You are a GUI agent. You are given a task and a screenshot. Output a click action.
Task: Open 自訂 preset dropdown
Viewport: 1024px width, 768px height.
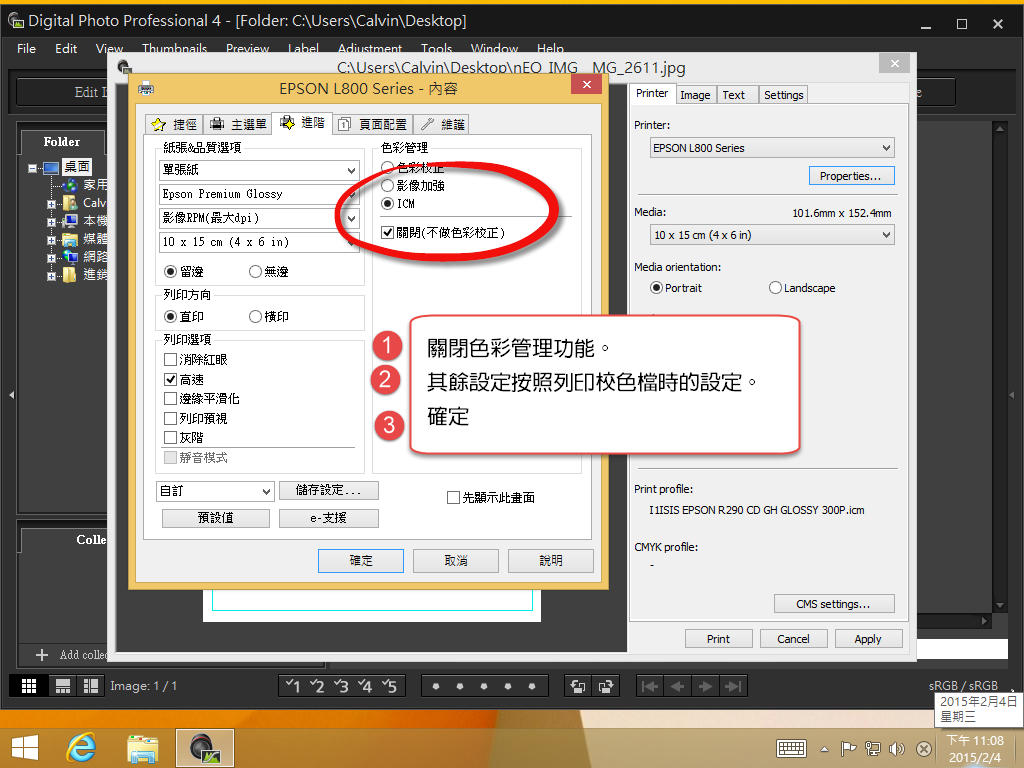(215, 491)
